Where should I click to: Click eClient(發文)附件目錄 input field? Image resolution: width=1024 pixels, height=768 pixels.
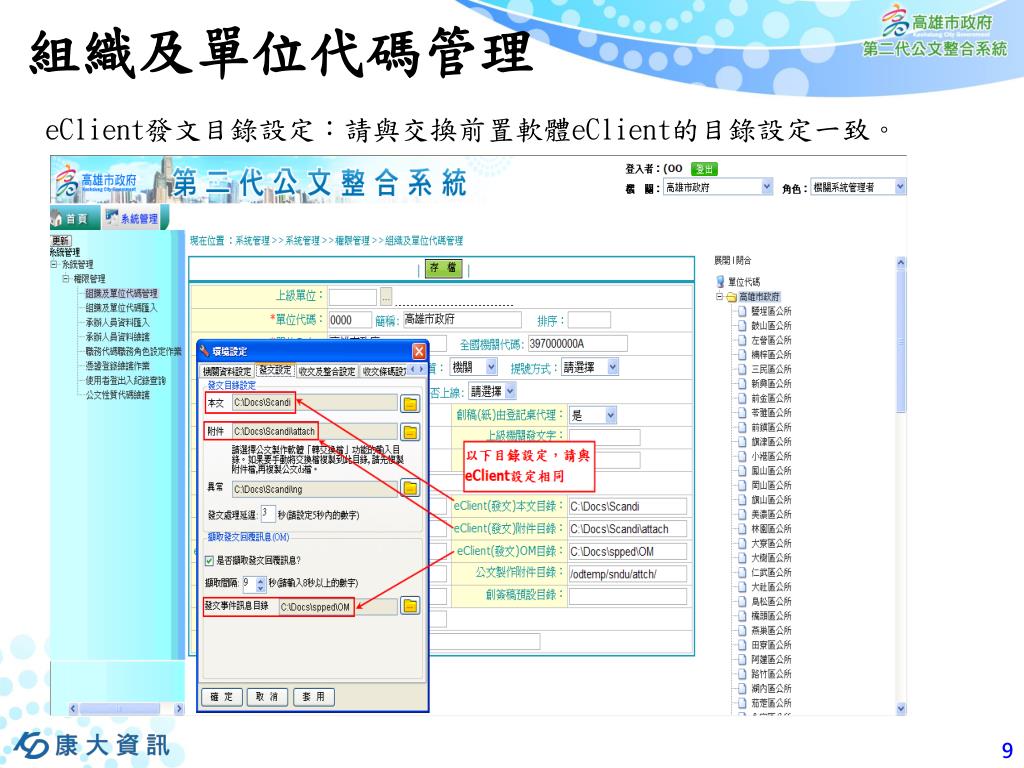pos(628,529)
